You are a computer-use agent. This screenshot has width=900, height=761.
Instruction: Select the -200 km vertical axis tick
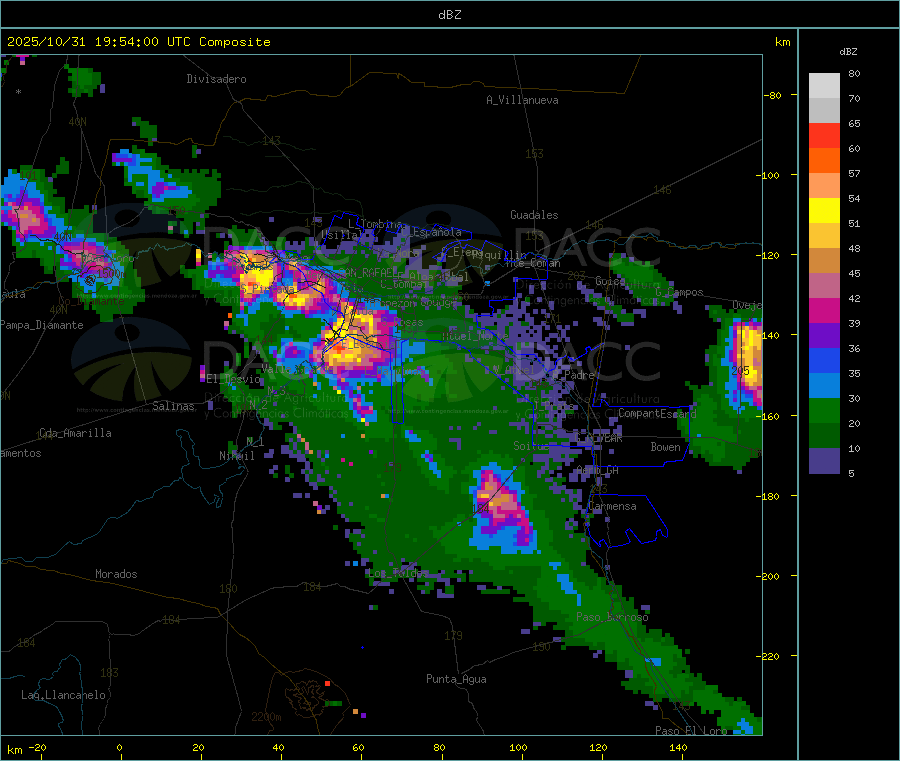click(767, 576)
